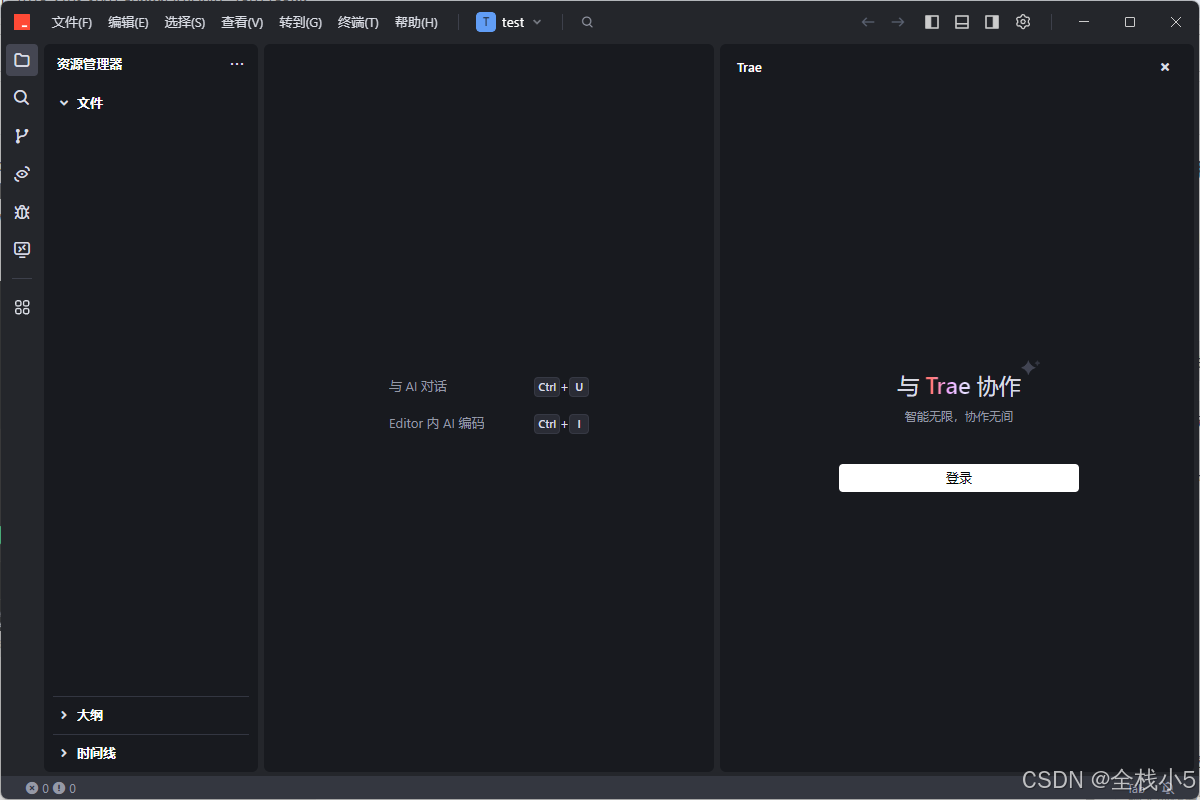Go forward with the right arrow
The width and height of the screenshot is (1200, 800).
pyautogui.click(x=898, y=22)
